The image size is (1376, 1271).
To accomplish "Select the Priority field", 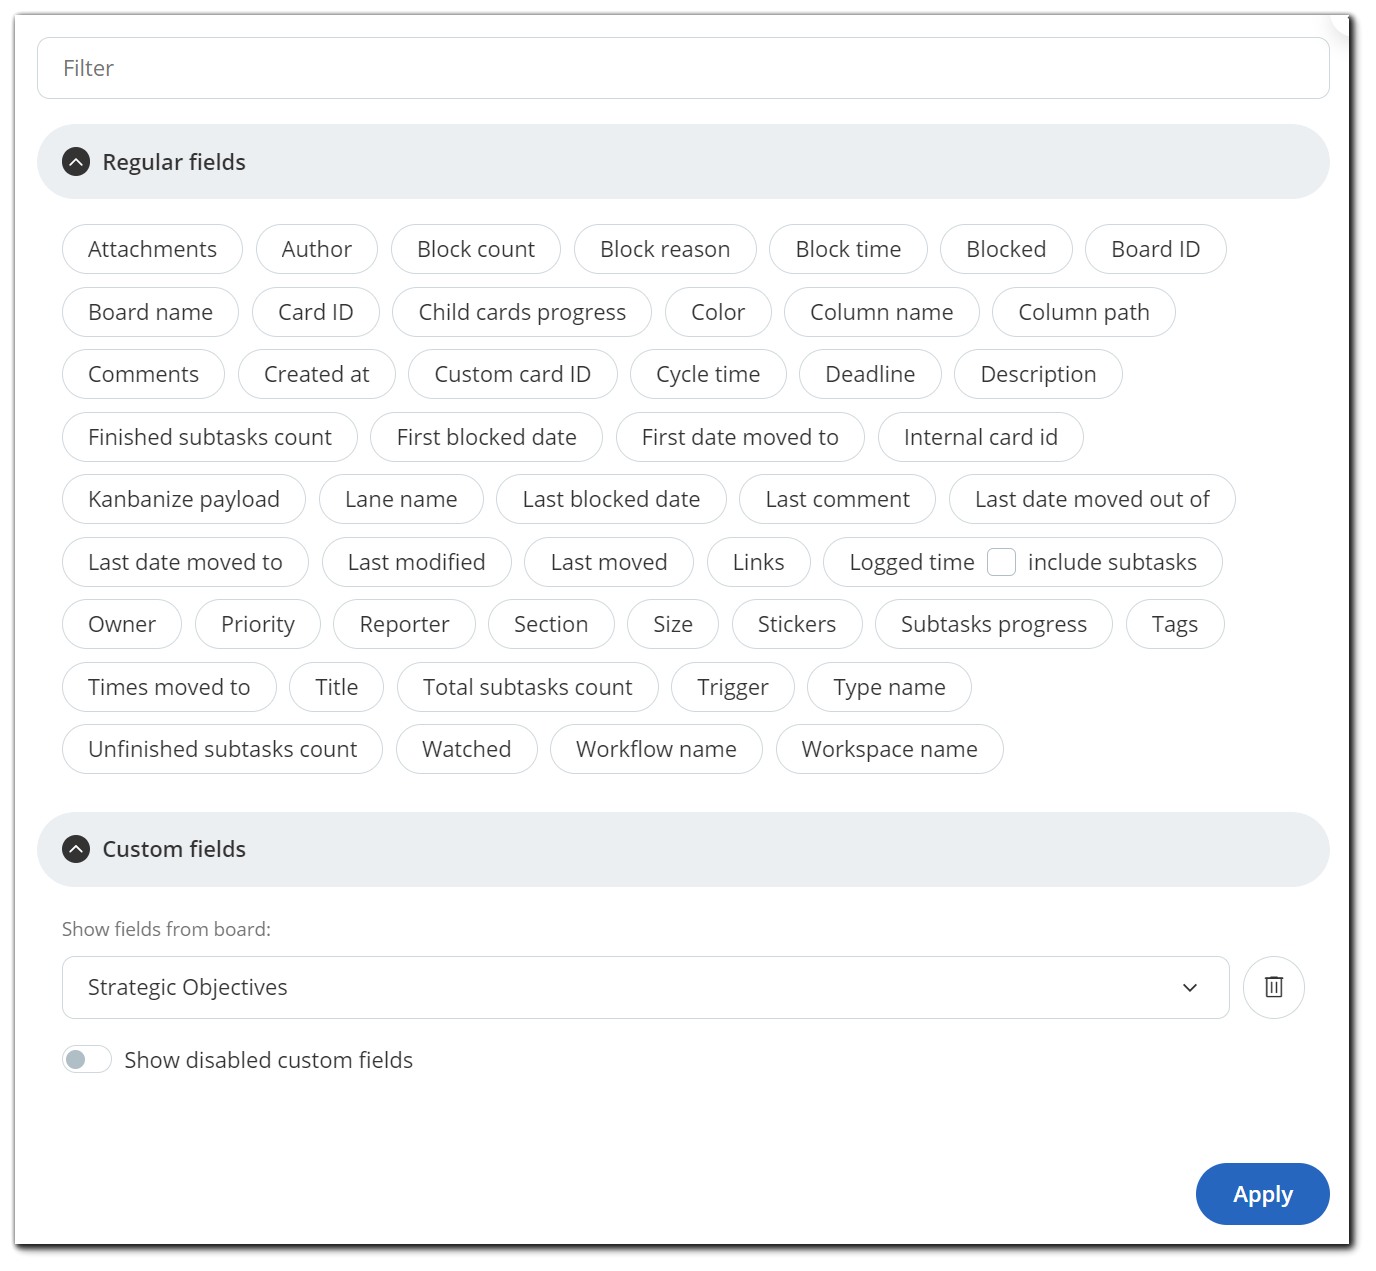I will coord(257,624).
